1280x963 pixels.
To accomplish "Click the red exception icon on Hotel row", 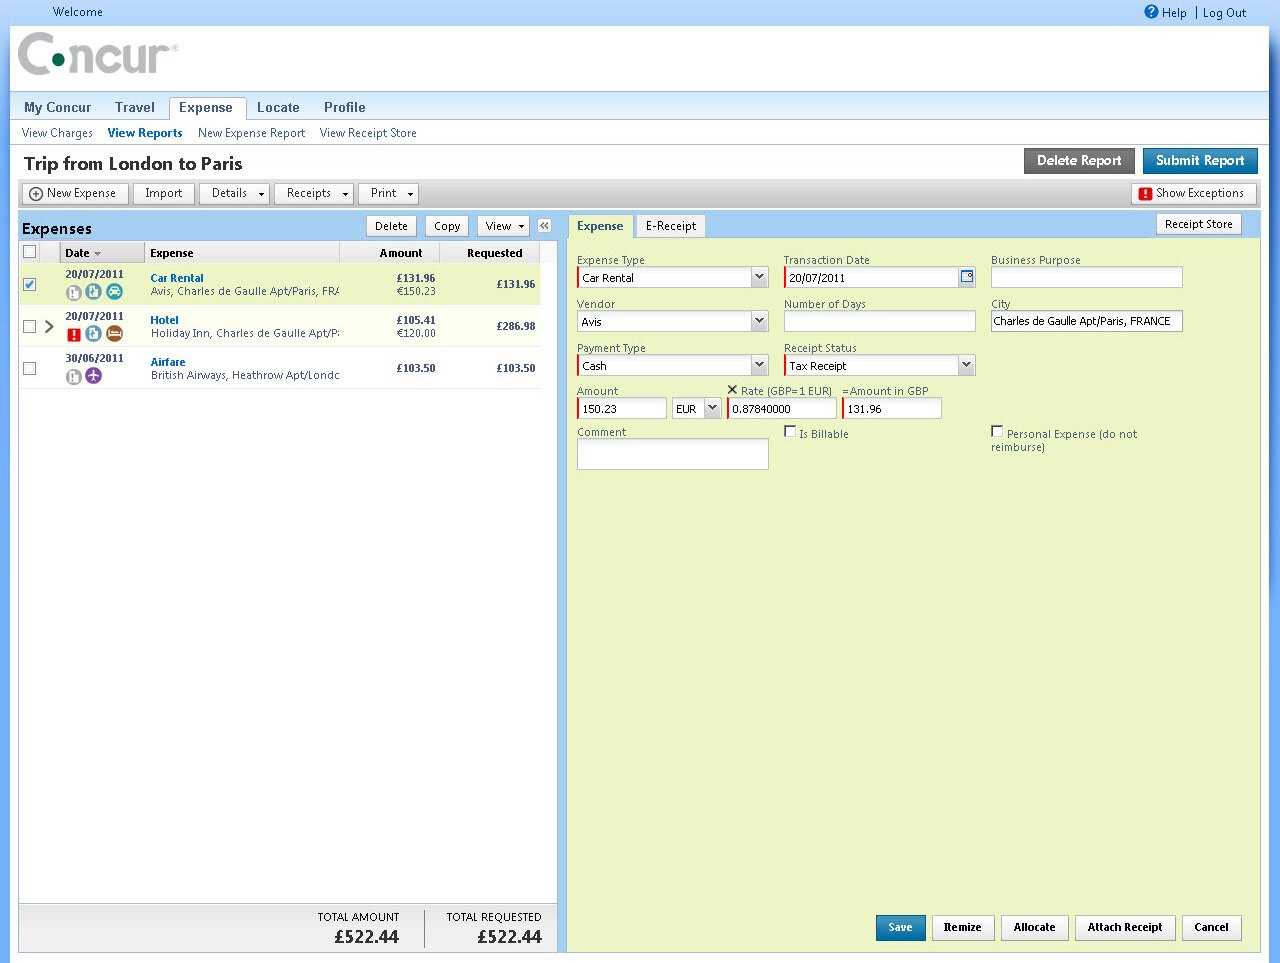I will (73, 334).
